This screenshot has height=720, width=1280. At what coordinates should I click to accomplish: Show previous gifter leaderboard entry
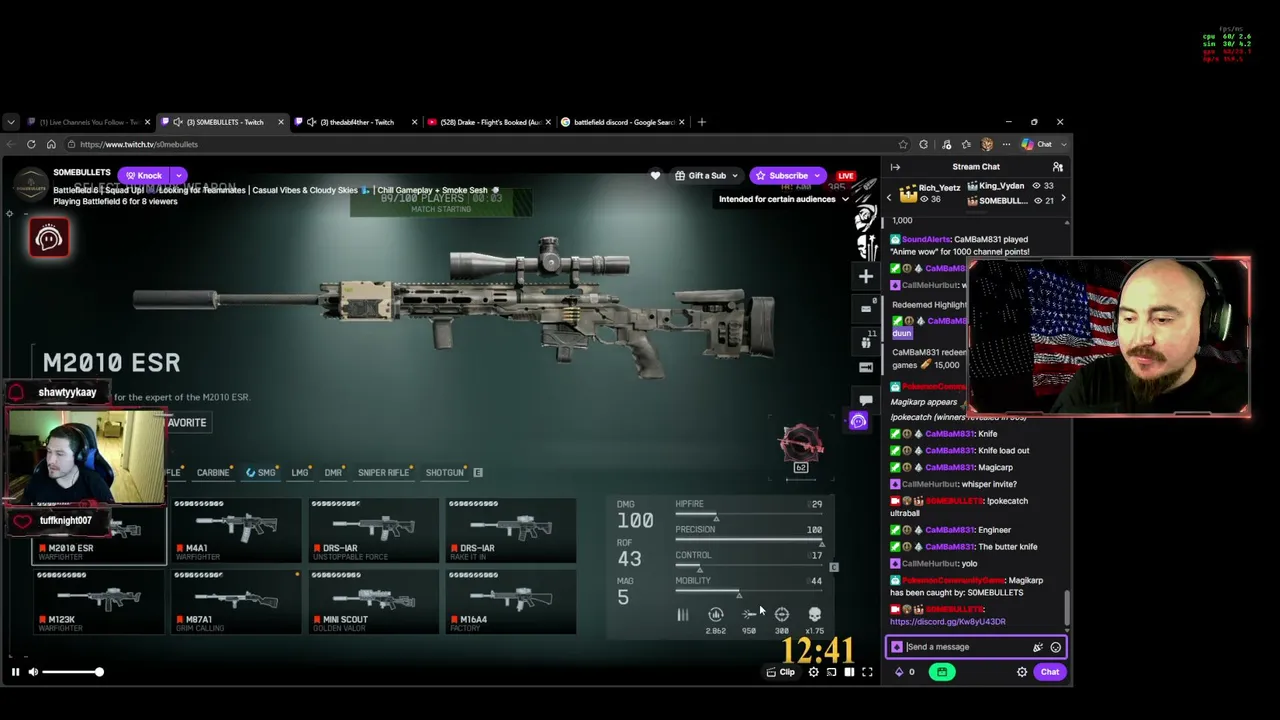(x=889, y=198)
